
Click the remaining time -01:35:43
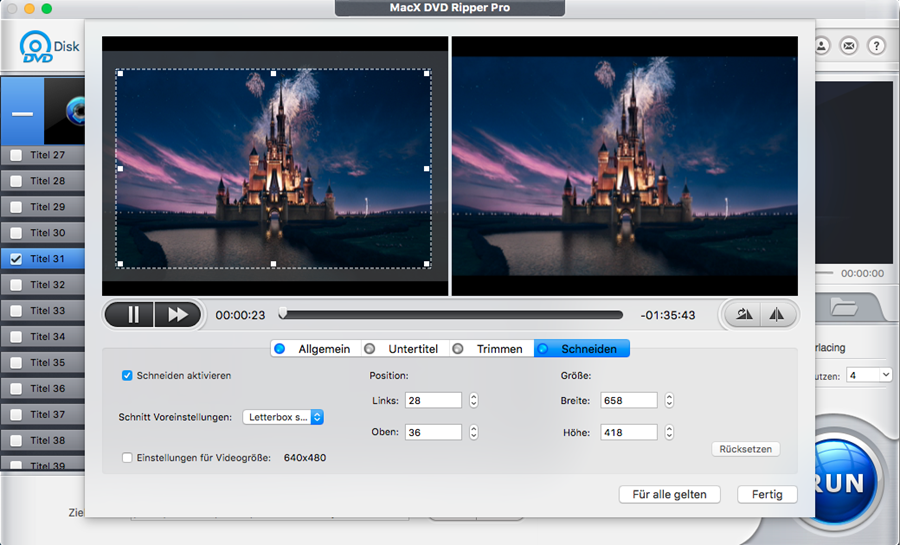[x=668, y=315]
